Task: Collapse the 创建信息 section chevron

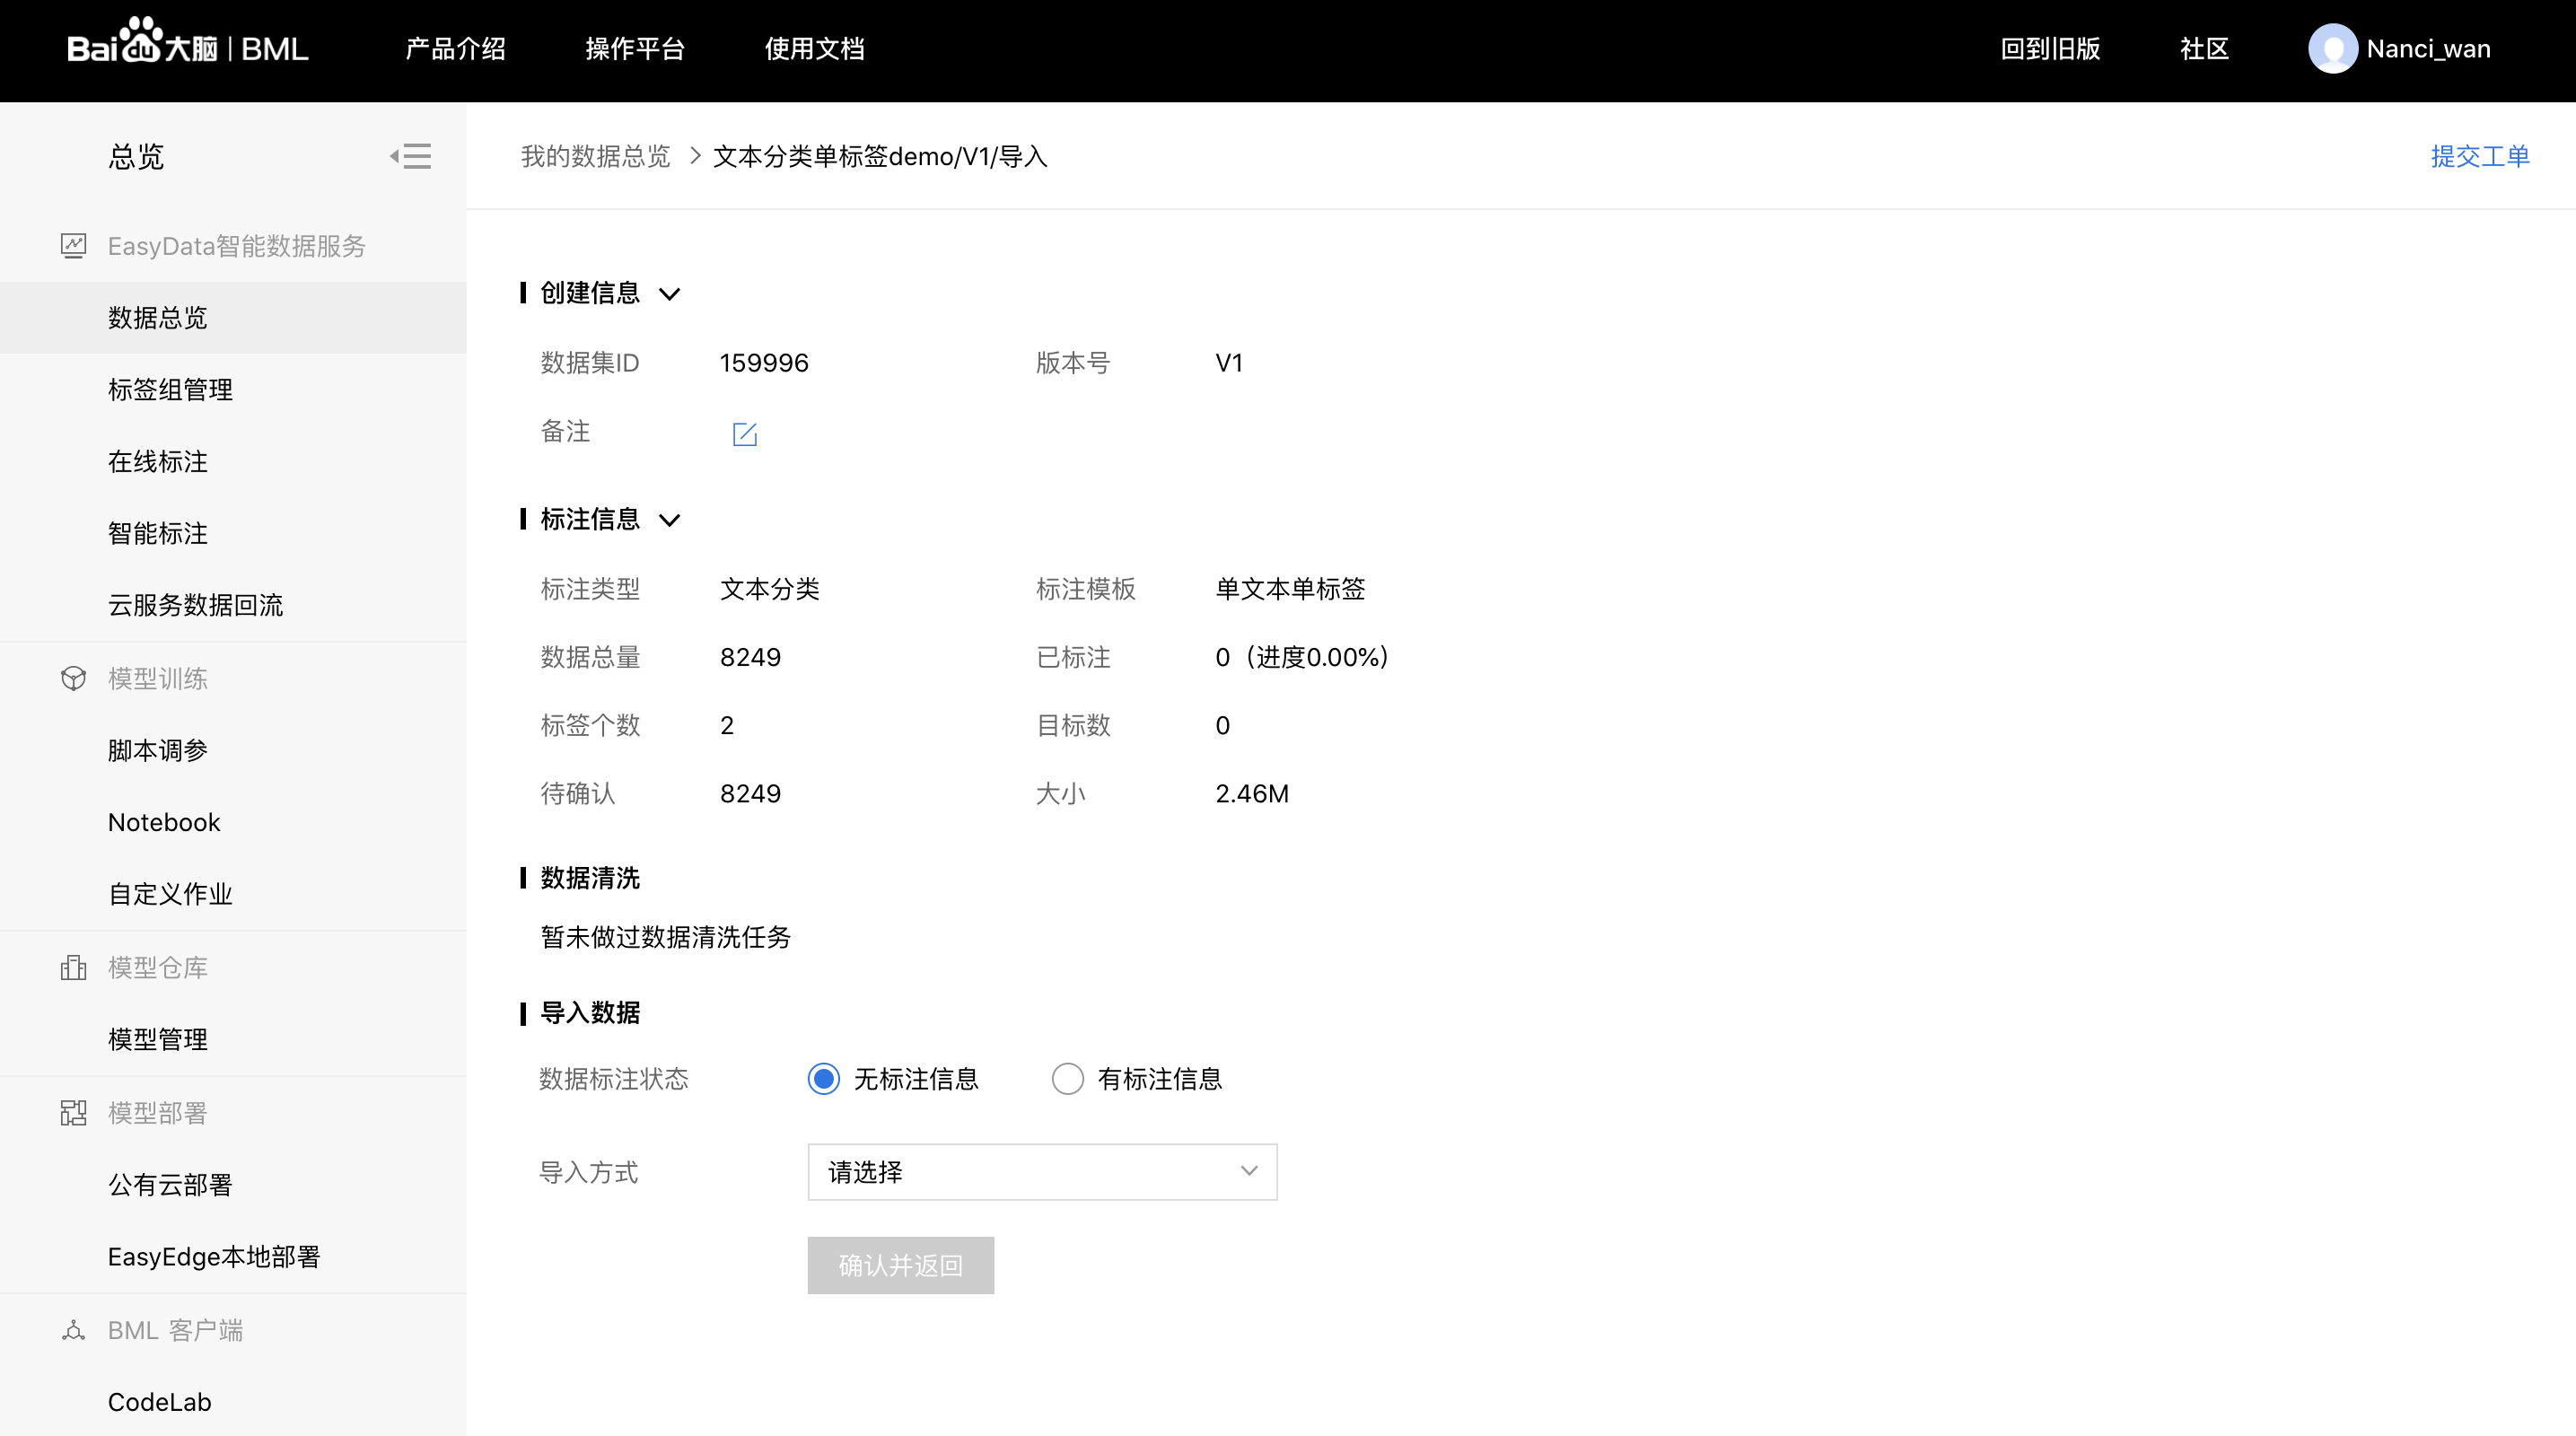Action: pos(670,294)
